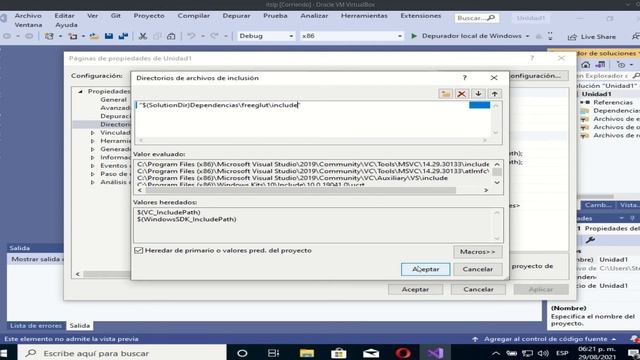Move the include line down with arrow
Screen dimensions: 640x360
coord(478,94)
